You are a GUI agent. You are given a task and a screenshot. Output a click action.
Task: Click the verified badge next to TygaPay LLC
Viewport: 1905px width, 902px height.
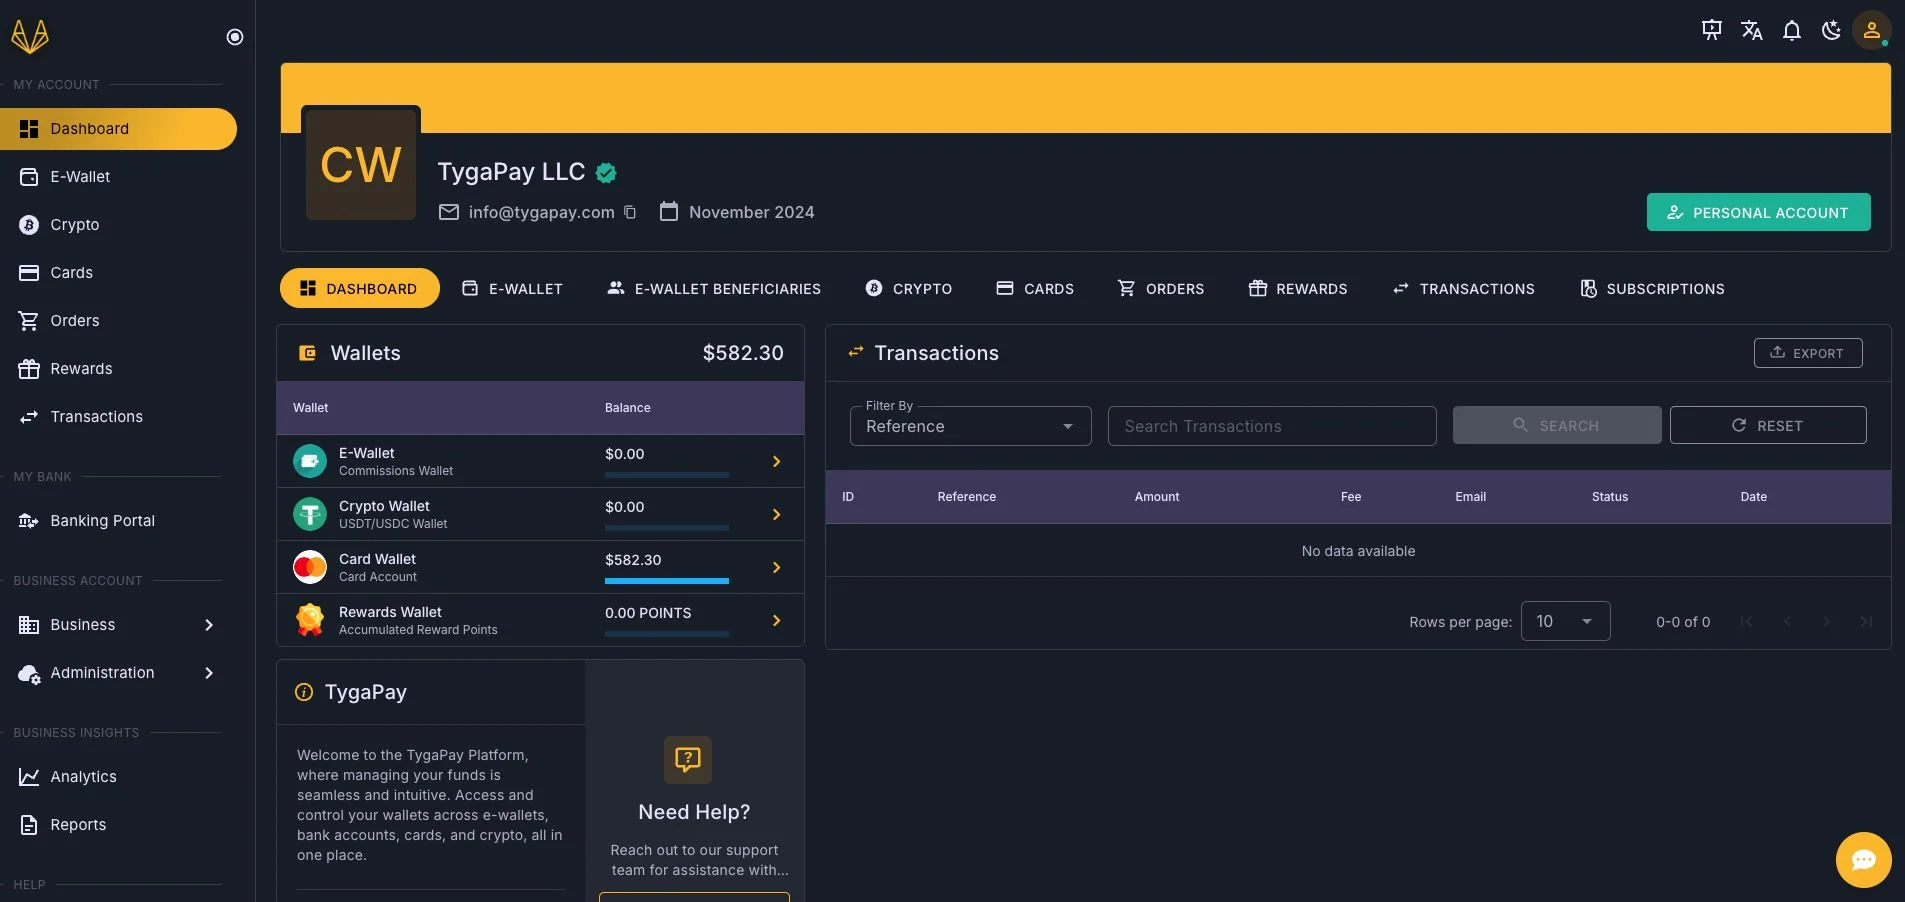(606, 173)
